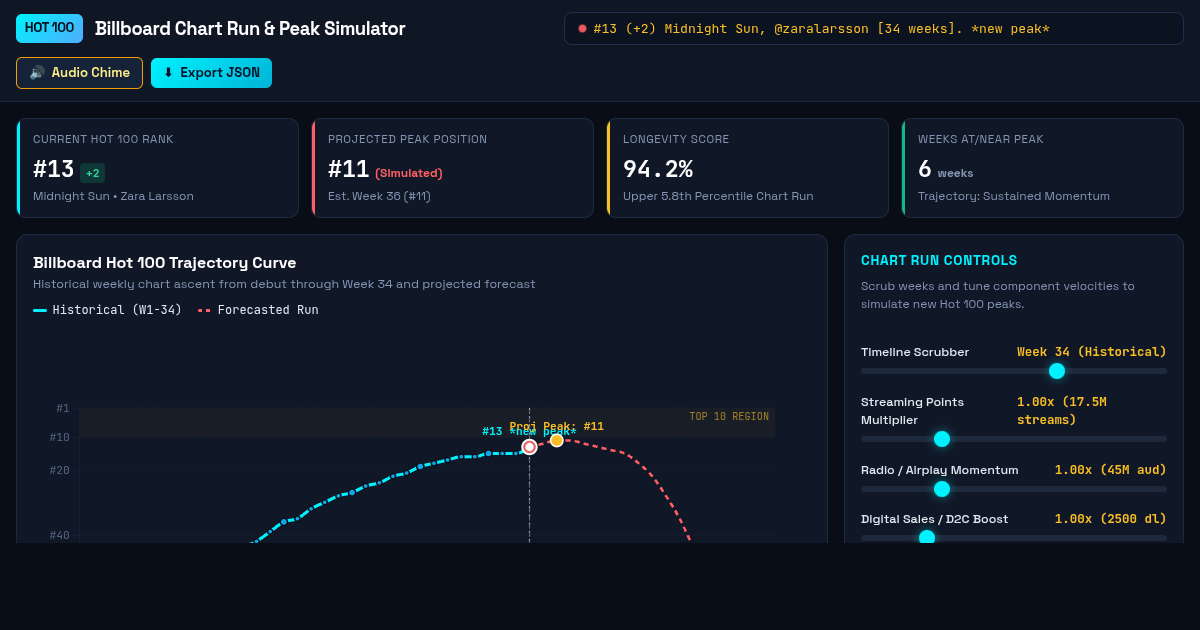Click the Timeline Scrubber slider handle

pyautogui.click(x=1057, y=371)
